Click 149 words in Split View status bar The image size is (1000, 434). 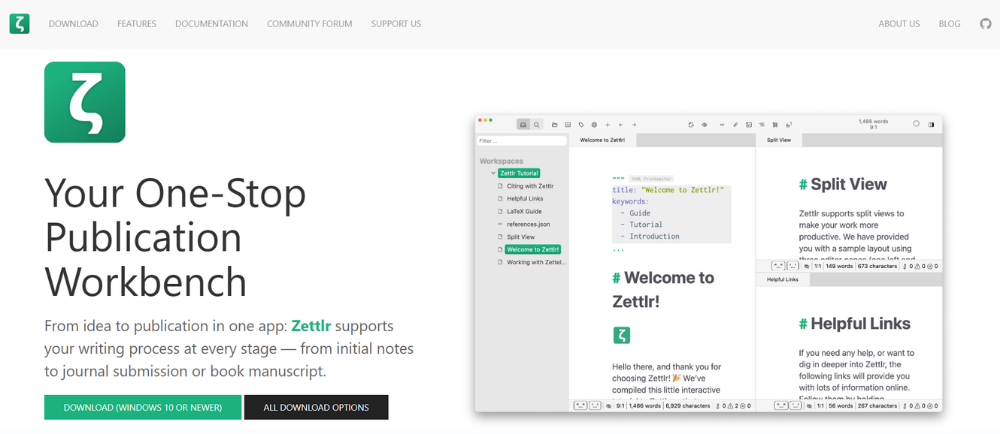click(x=840, y=266)
